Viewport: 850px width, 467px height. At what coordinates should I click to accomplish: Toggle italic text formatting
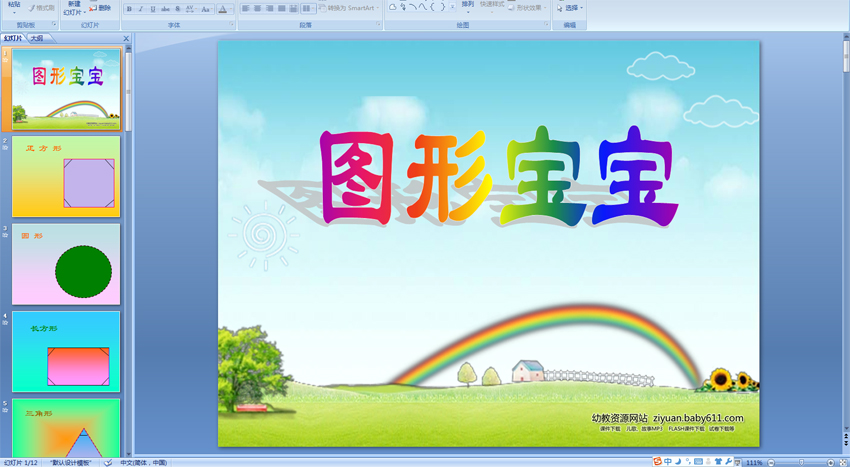[x=140, y=9]
